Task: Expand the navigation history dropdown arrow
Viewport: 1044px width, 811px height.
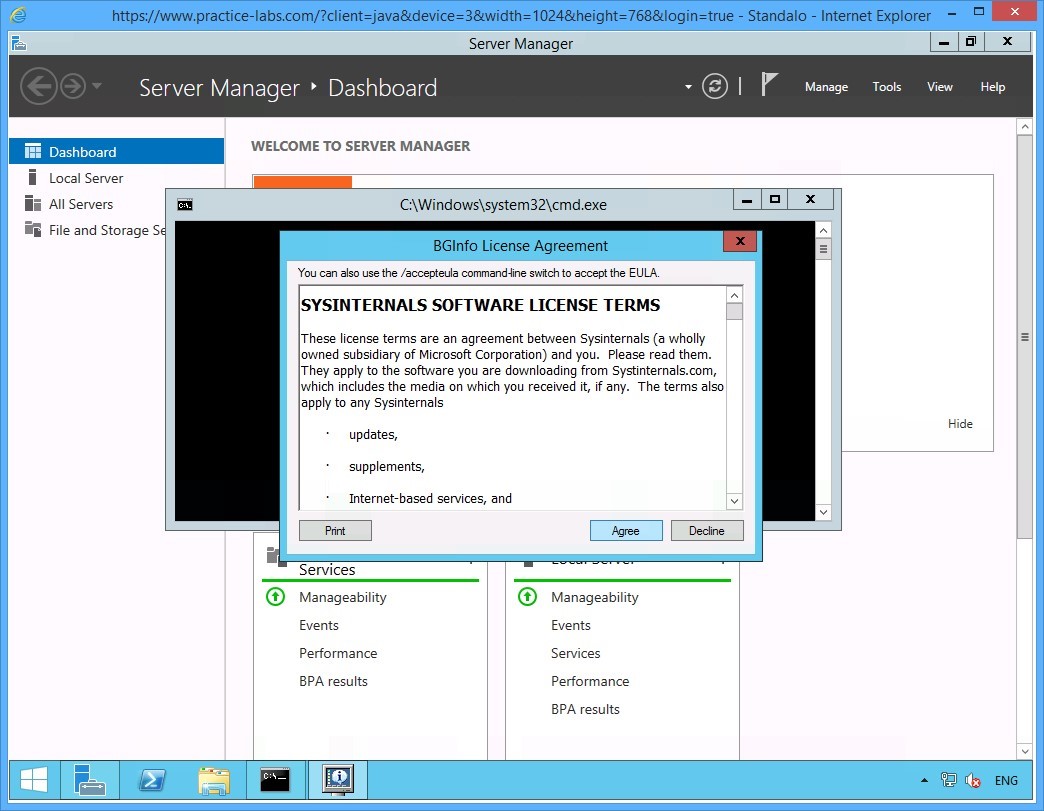Action: click(x=97, y=87)
